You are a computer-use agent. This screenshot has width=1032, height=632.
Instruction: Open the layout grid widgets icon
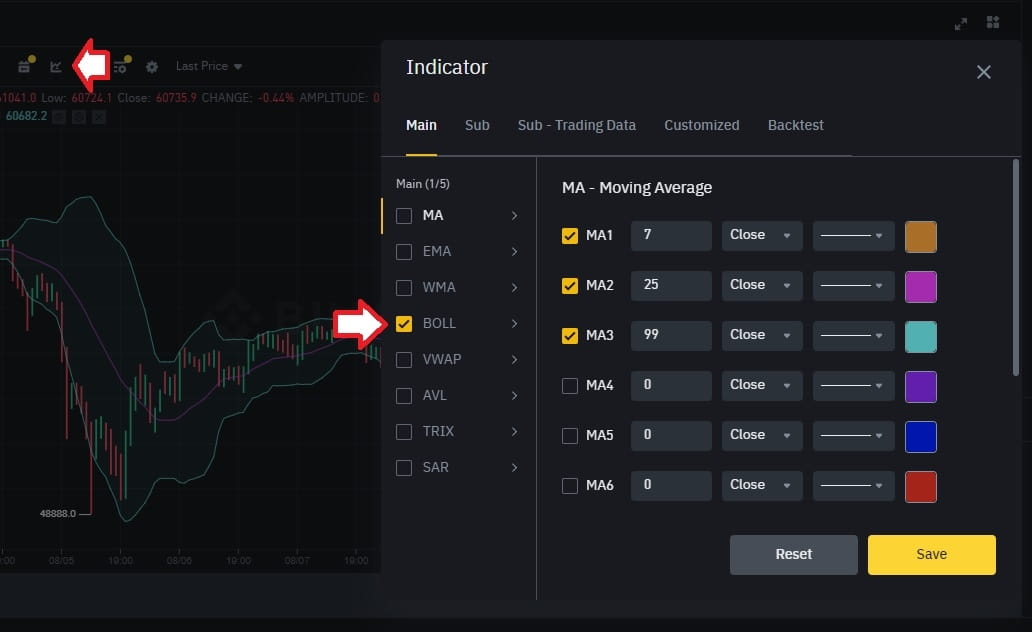point(993,23)
